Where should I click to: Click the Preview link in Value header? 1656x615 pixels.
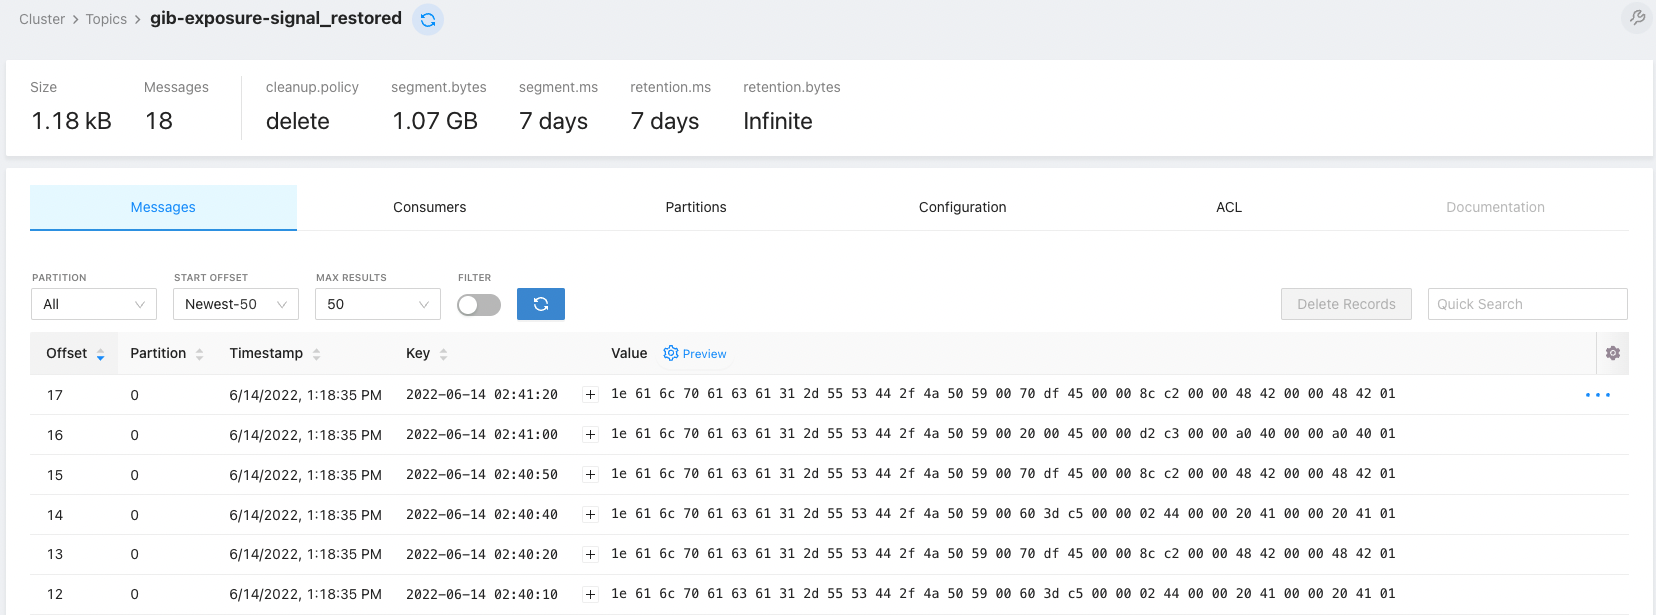pos(704,354)
